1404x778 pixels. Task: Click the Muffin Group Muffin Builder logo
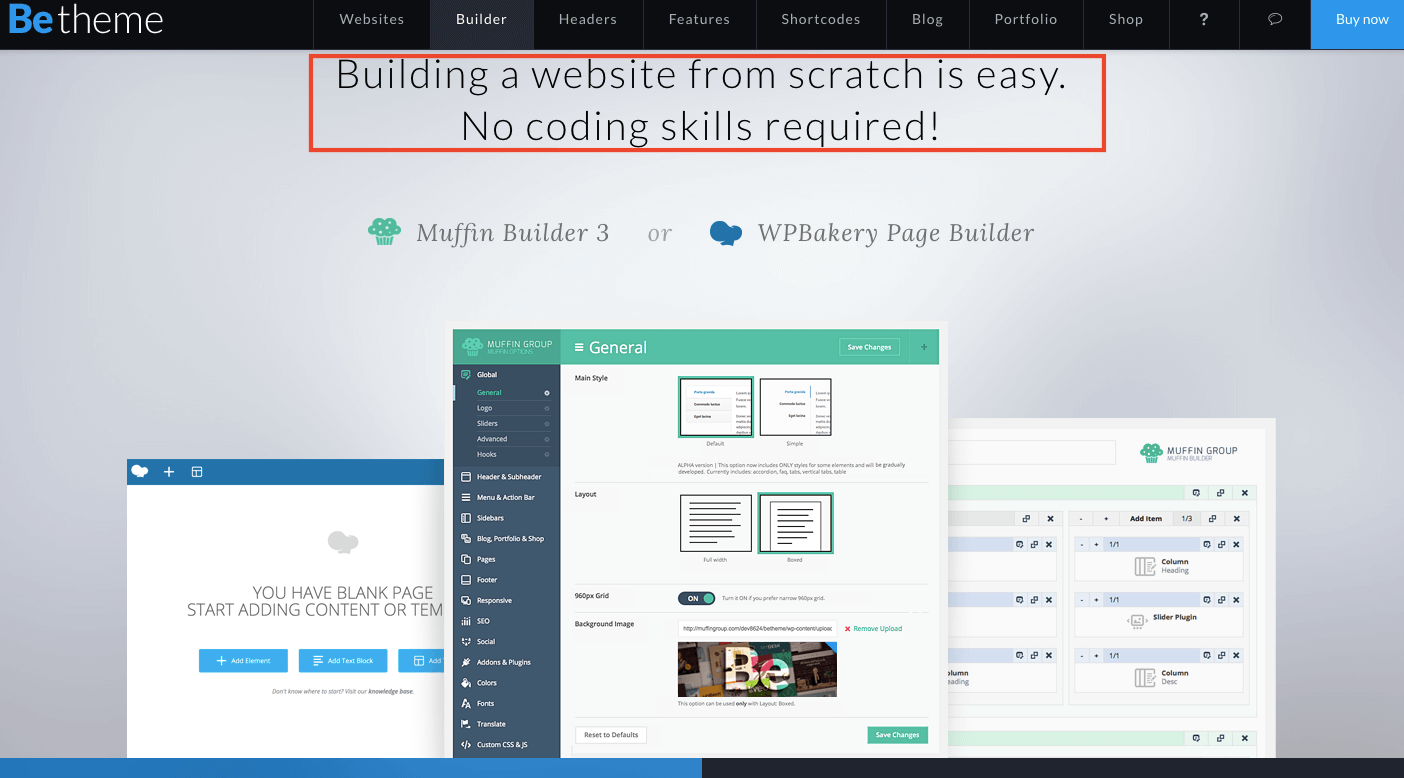click(1189, 453)
